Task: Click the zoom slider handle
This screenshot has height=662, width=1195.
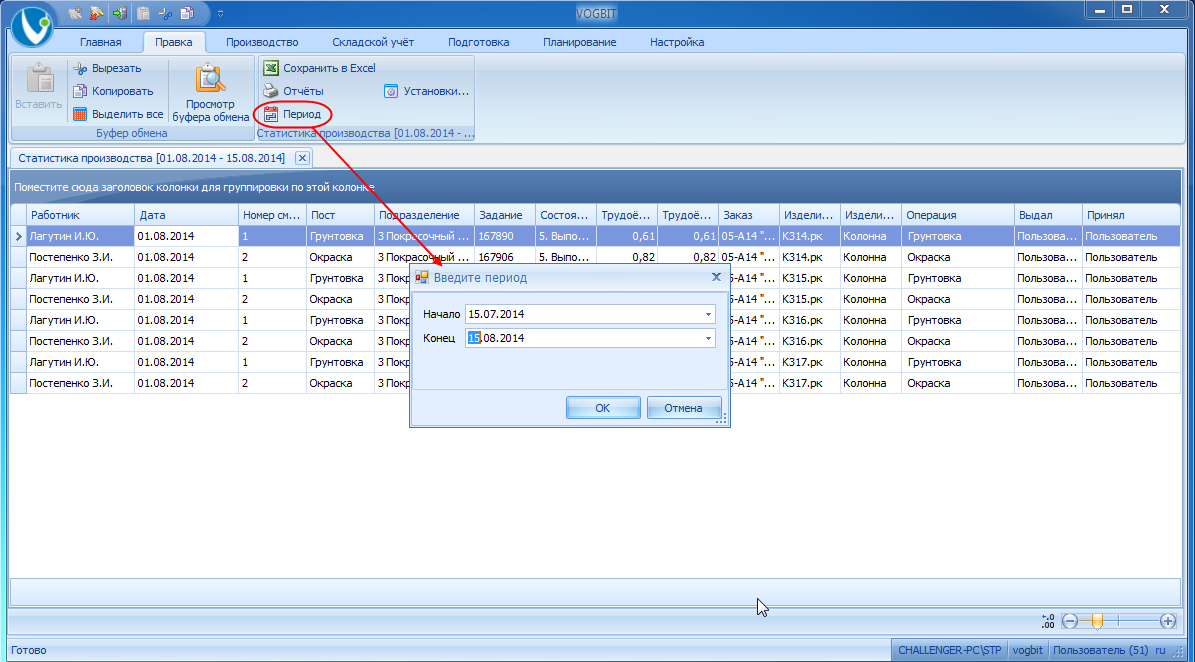Action: click(x=1097, y=622)
